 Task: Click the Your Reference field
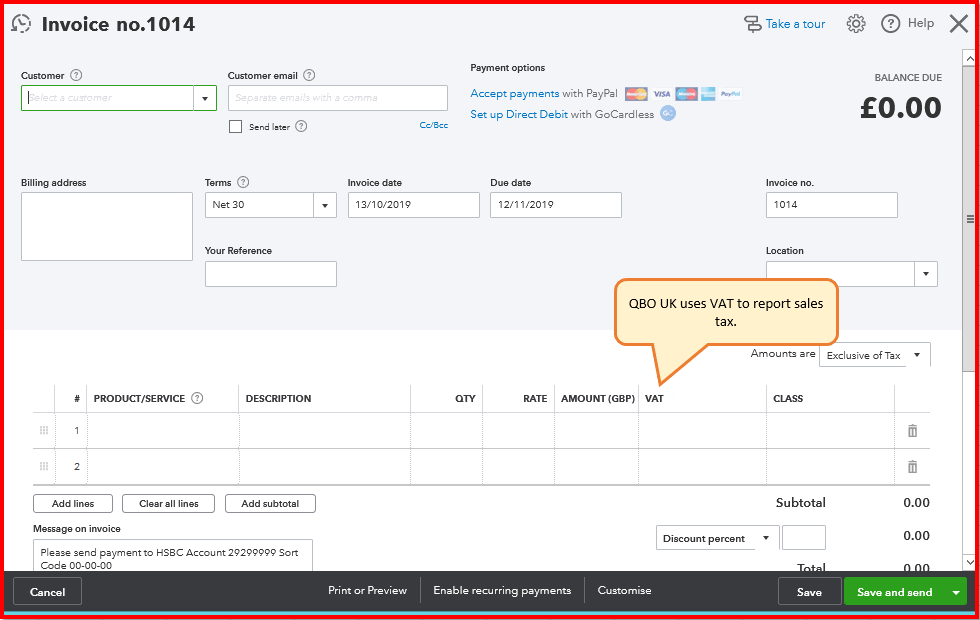[271, 274]
